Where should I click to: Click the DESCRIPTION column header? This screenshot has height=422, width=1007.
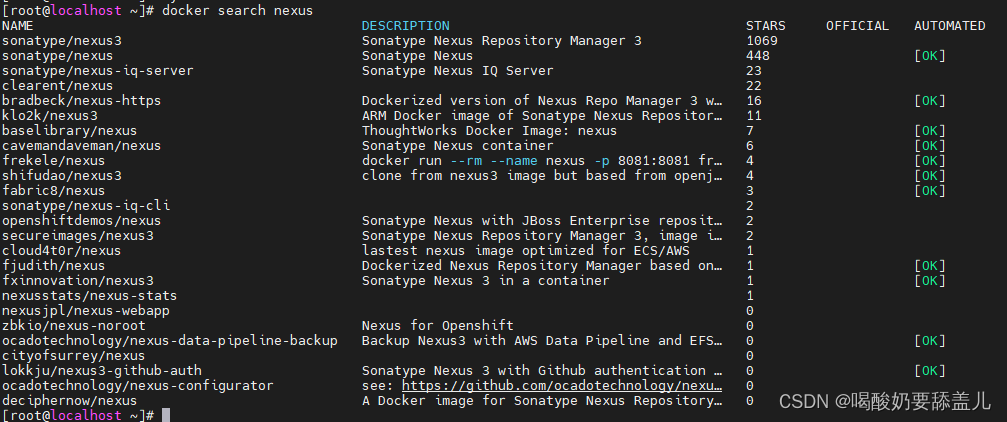405,26
